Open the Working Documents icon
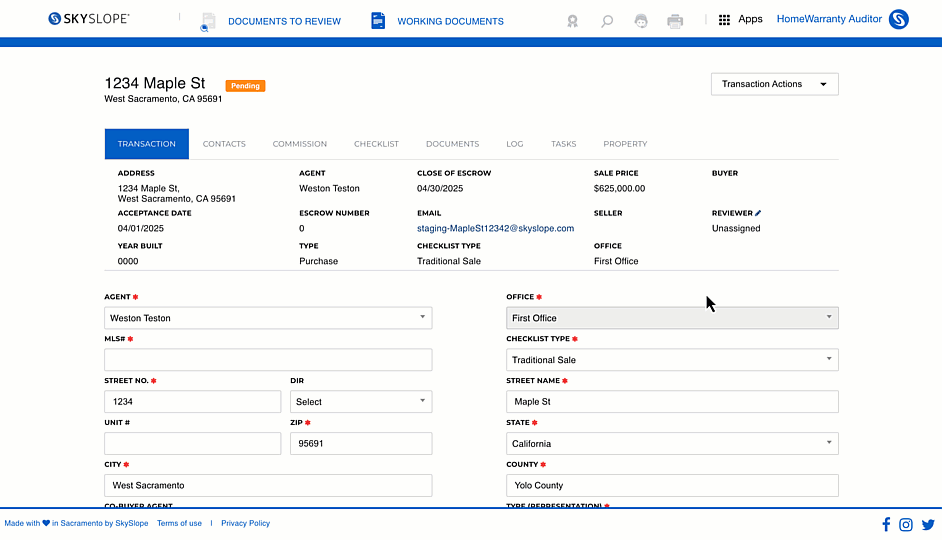Image resolution: width=942 pixels, height=540 pixels. pyautogui.click(x=378, y=20)
